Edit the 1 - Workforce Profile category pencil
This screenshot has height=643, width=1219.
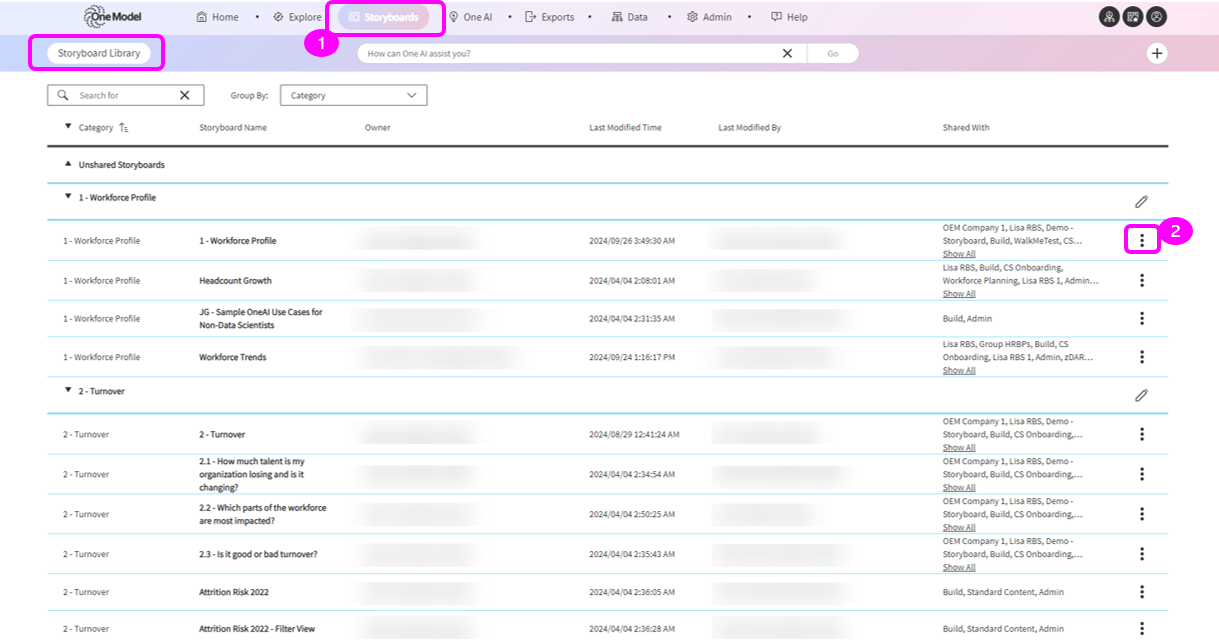[x=1141, y=202]
